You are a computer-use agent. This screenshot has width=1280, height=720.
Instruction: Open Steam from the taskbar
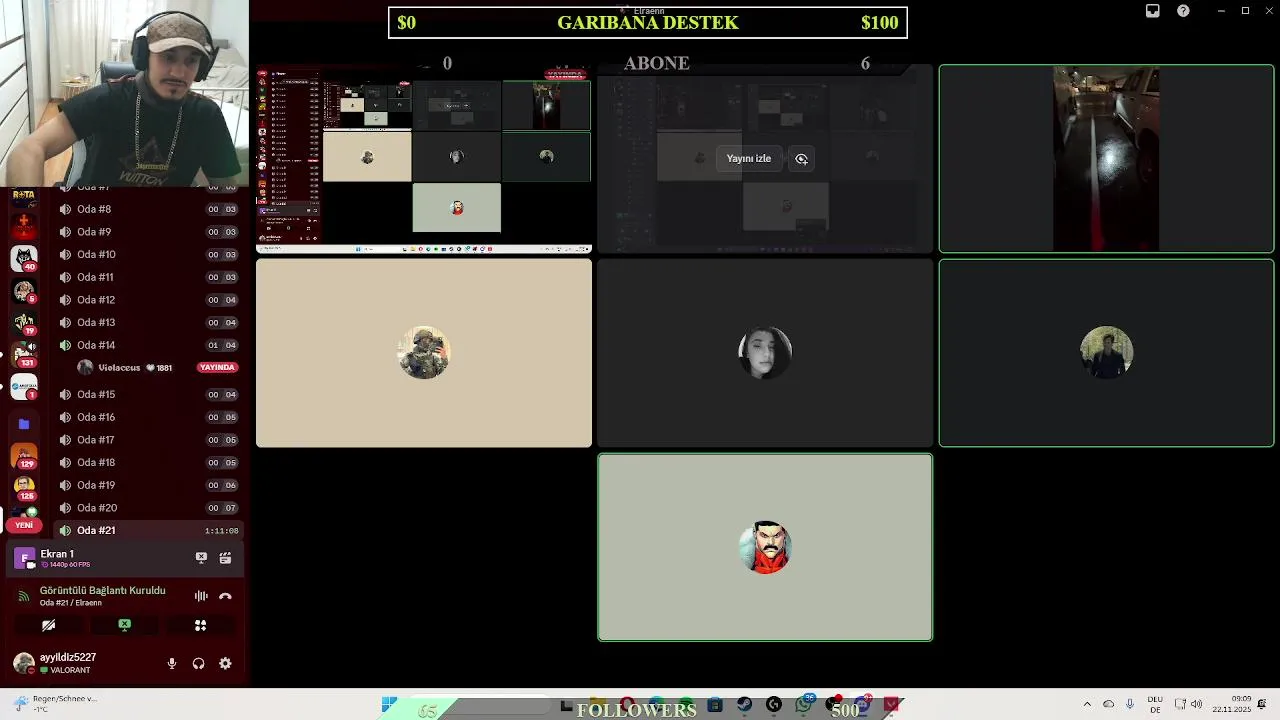click(x=744, y=705)
